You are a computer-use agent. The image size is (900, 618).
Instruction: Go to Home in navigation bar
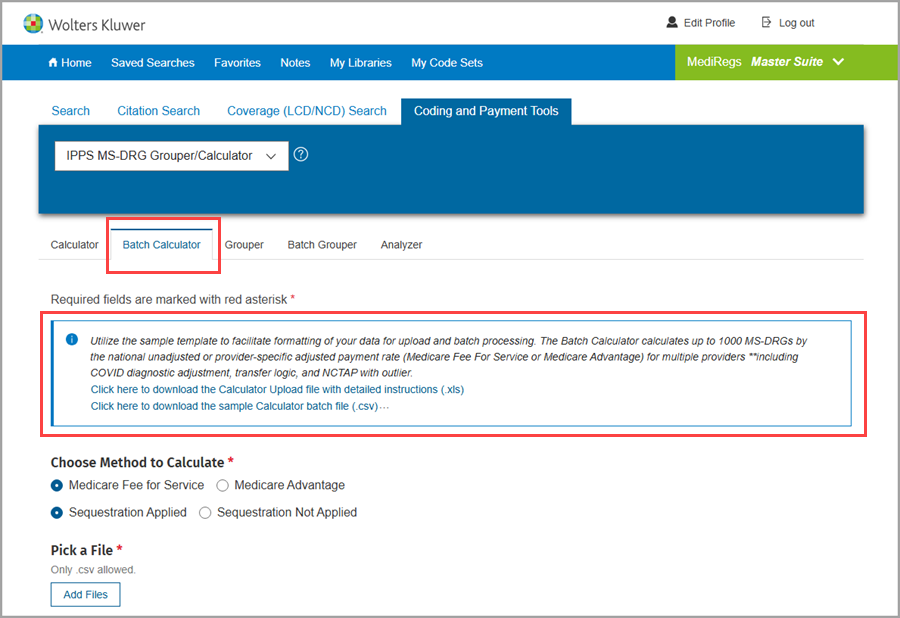[x=70, y=63]
